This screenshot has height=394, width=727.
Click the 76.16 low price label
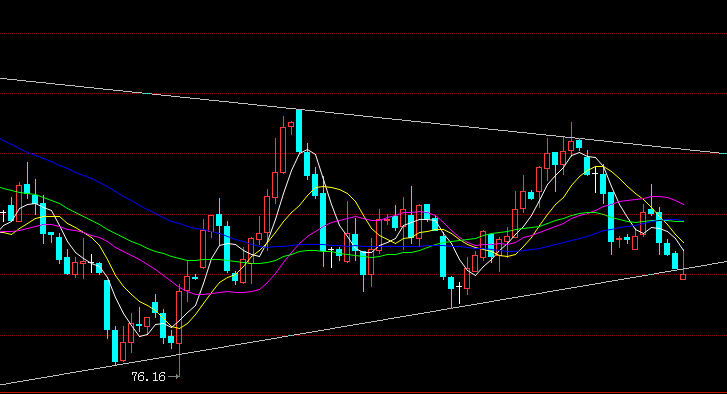pos(148,377)
